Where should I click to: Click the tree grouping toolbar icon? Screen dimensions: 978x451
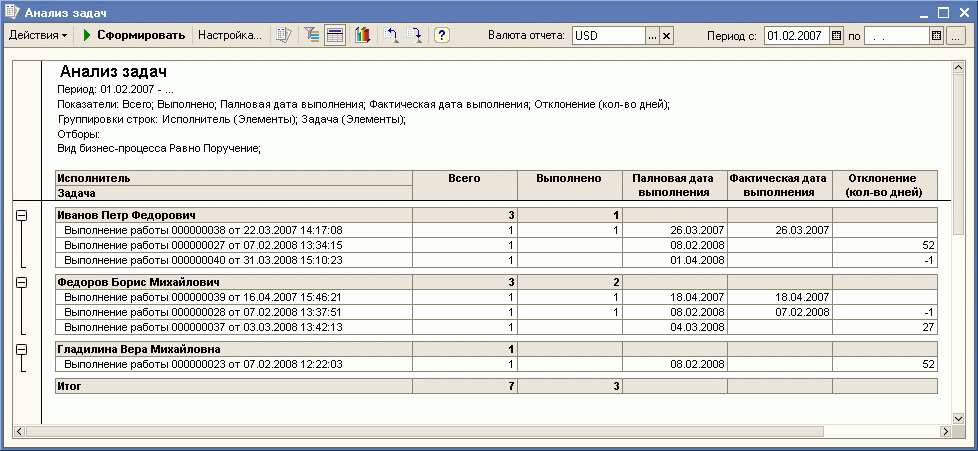[312, 35]
